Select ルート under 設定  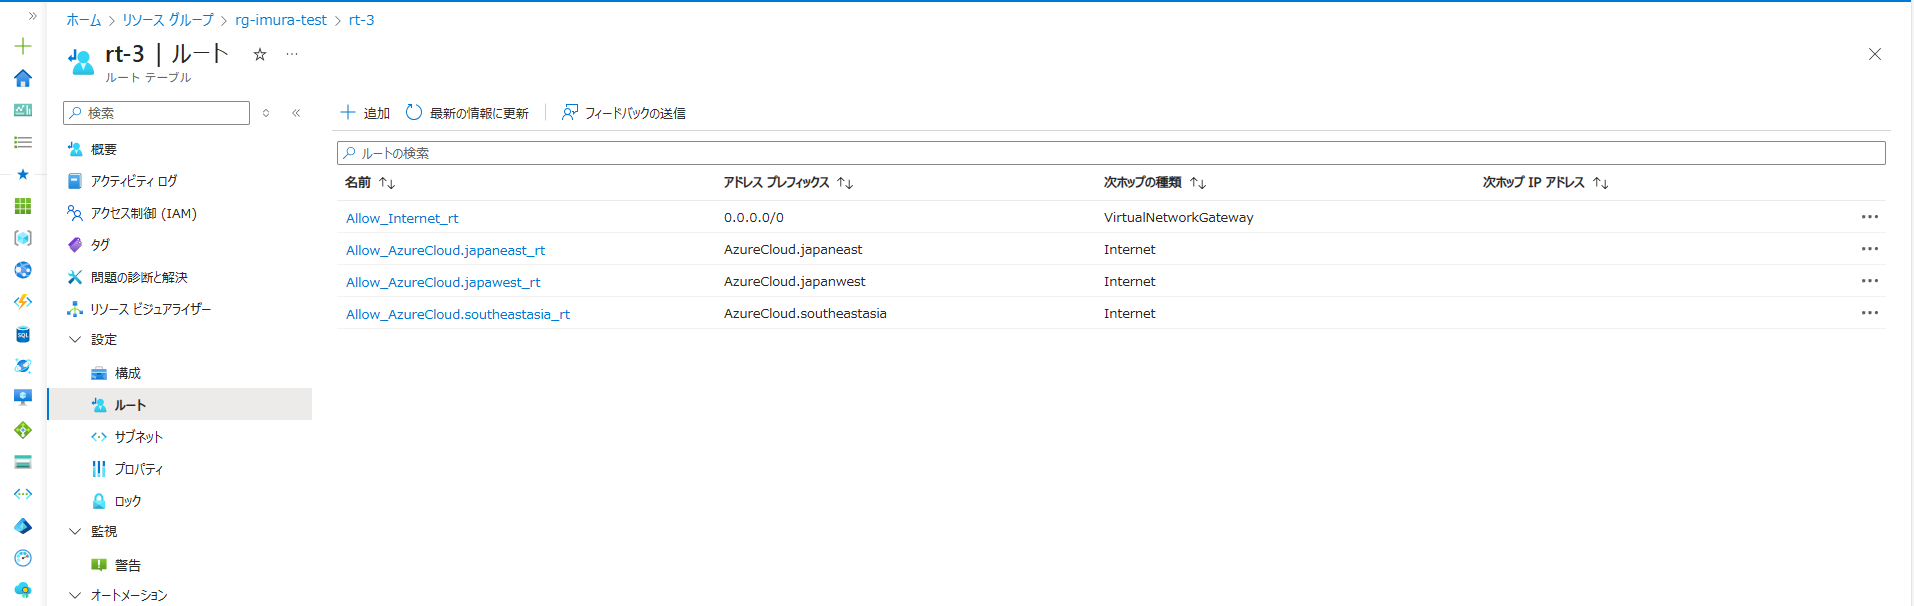(x=180, y=405)
